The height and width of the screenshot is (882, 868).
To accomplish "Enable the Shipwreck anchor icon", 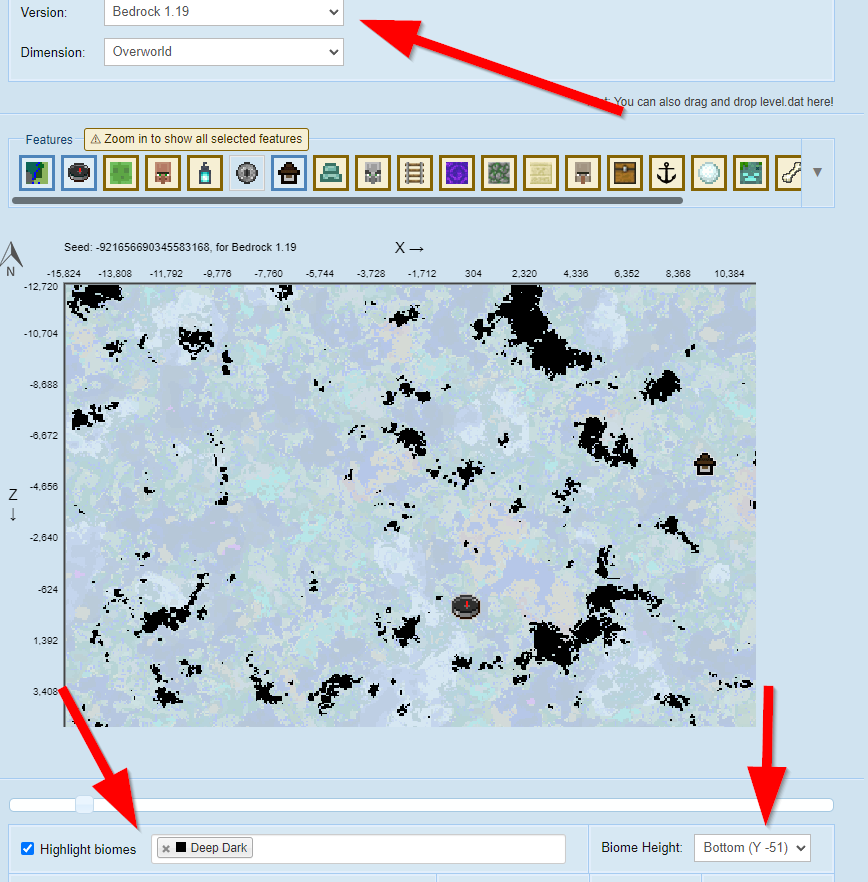I will click(x=667, y=173).
